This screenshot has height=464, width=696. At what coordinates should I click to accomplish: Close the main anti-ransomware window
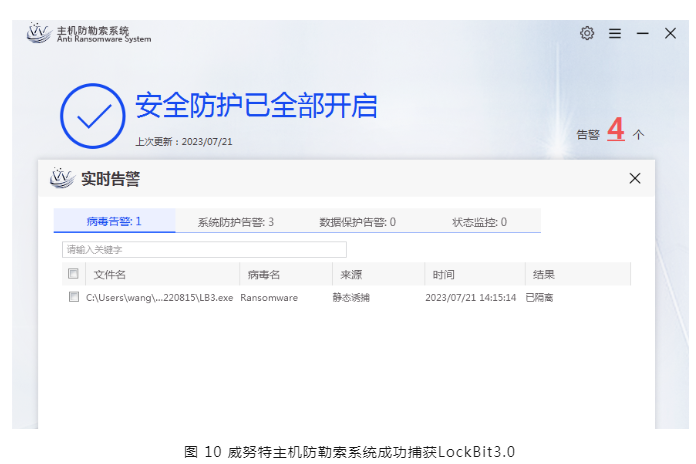(670, 33)
